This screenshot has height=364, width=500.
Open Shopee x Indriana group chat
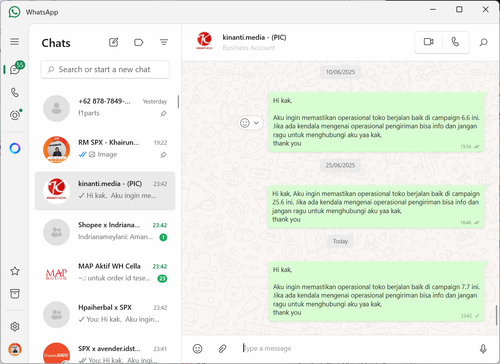coord(105,232)
